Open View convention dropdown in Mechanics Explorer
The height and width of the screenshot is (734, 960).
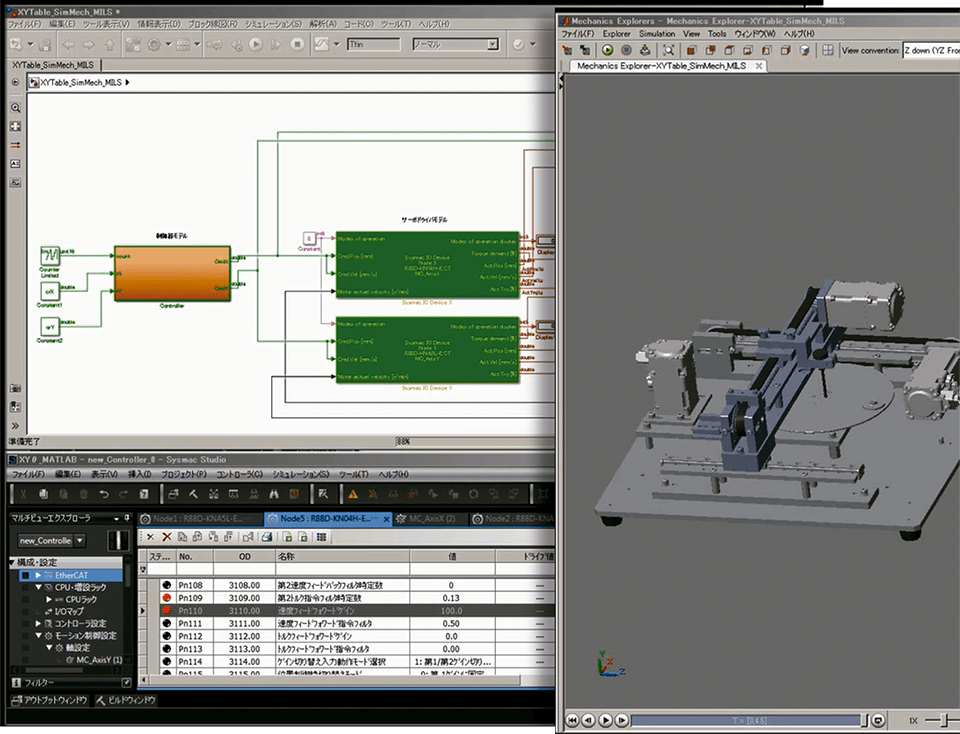931,50
